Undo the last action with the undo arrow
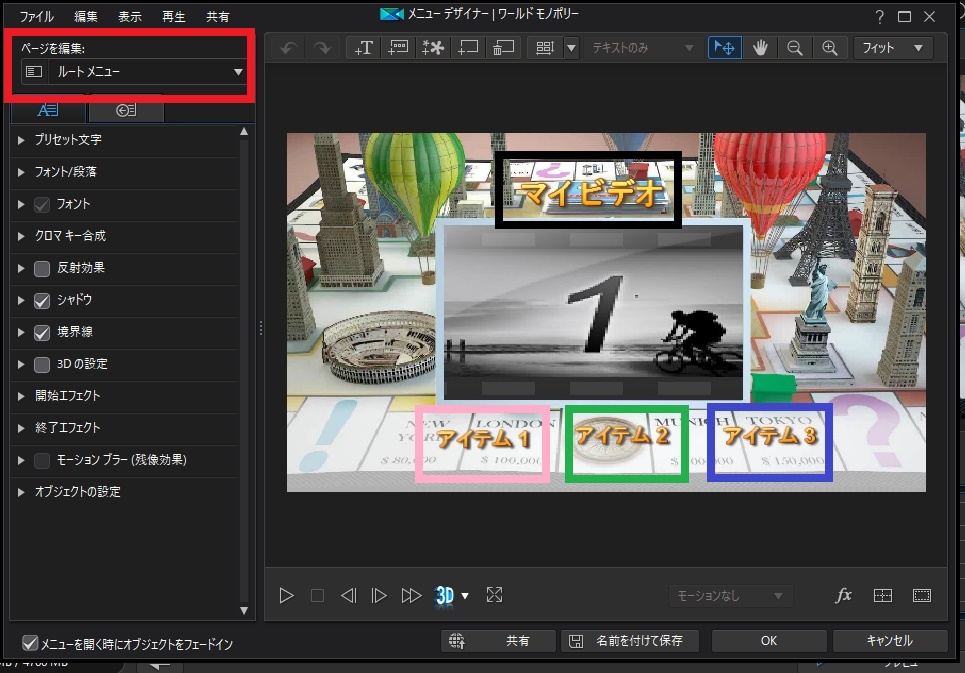 pyautogui.click(x=289, y=48)
